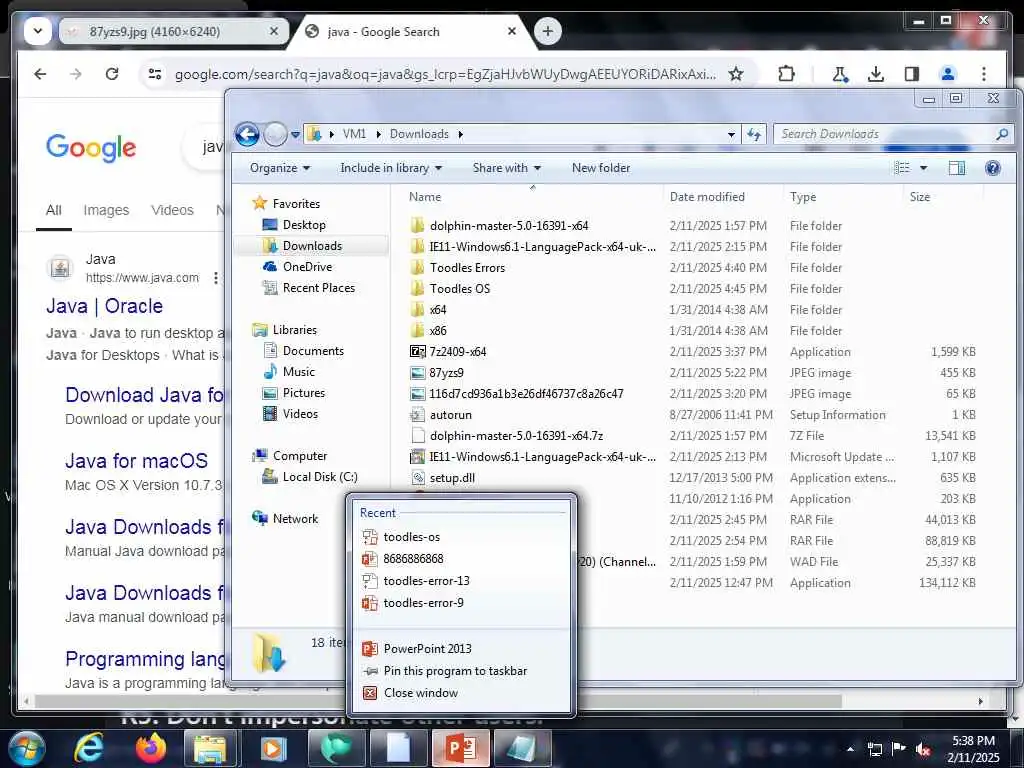The image size is (1024, 768).
Task: Refresh the Downloads folder view
Action: tap(754, 135)
